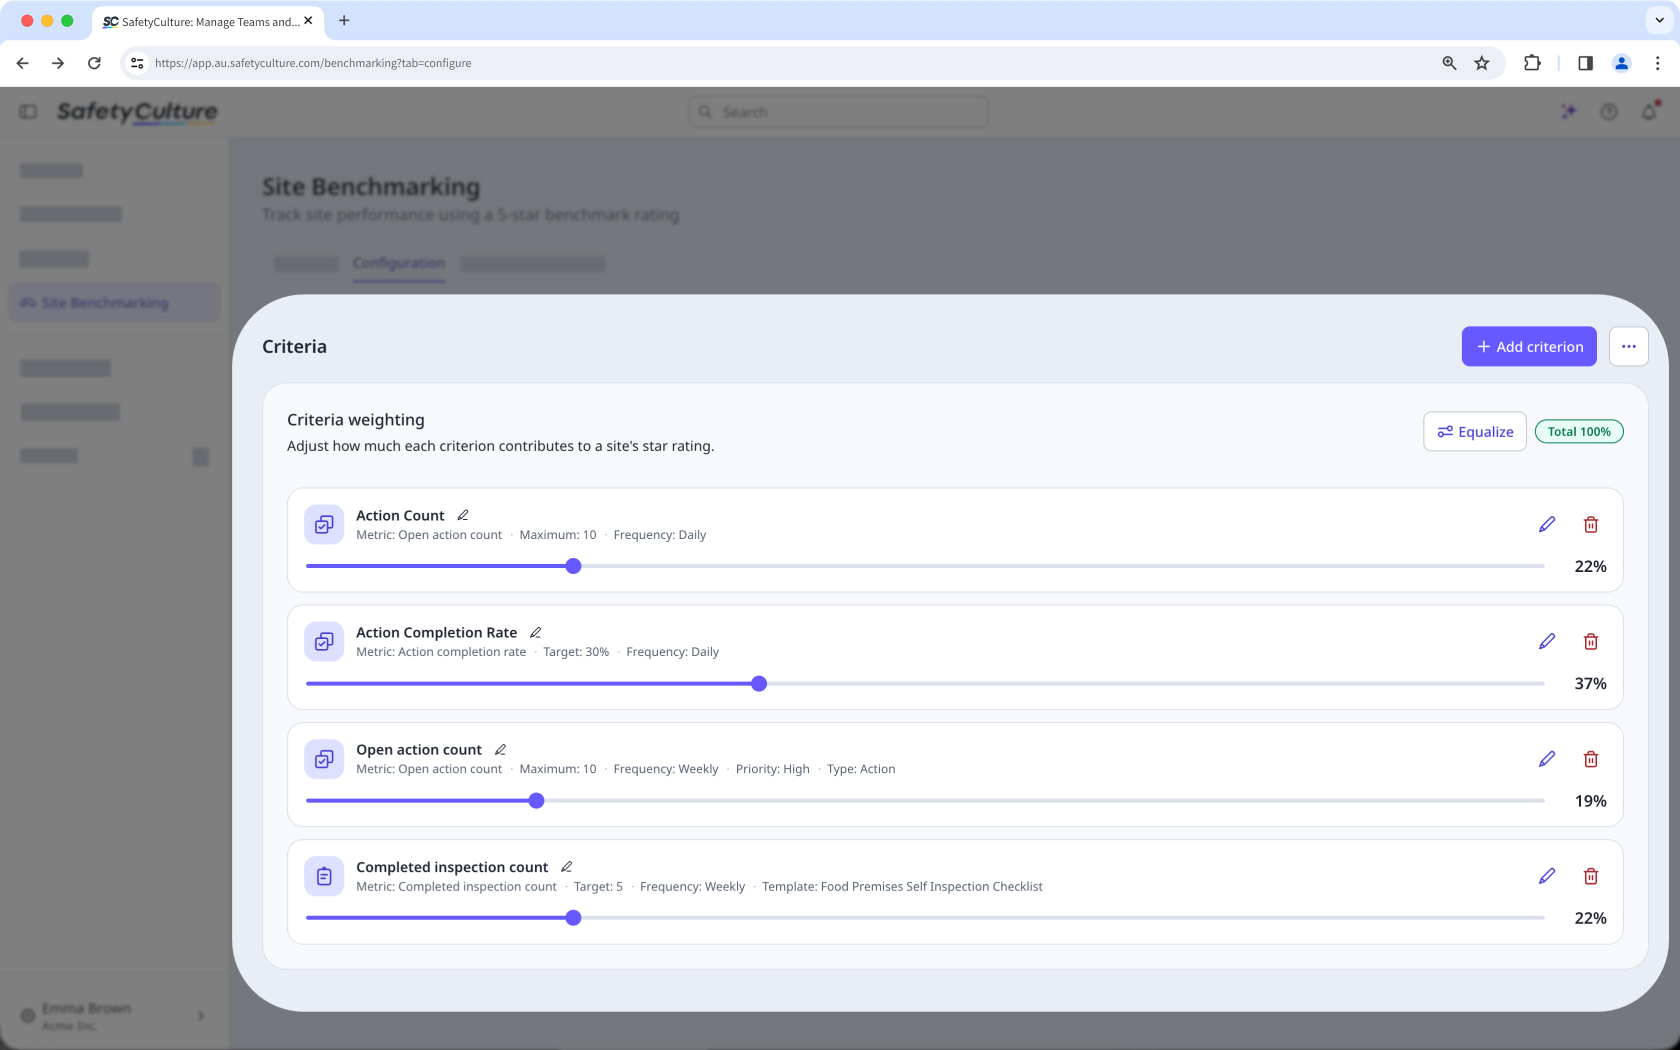Image resolution: width=1680 pixels, height=1050 pixels.
Task: Edit the Action Count criterion settings
Action: (1546, 524)
